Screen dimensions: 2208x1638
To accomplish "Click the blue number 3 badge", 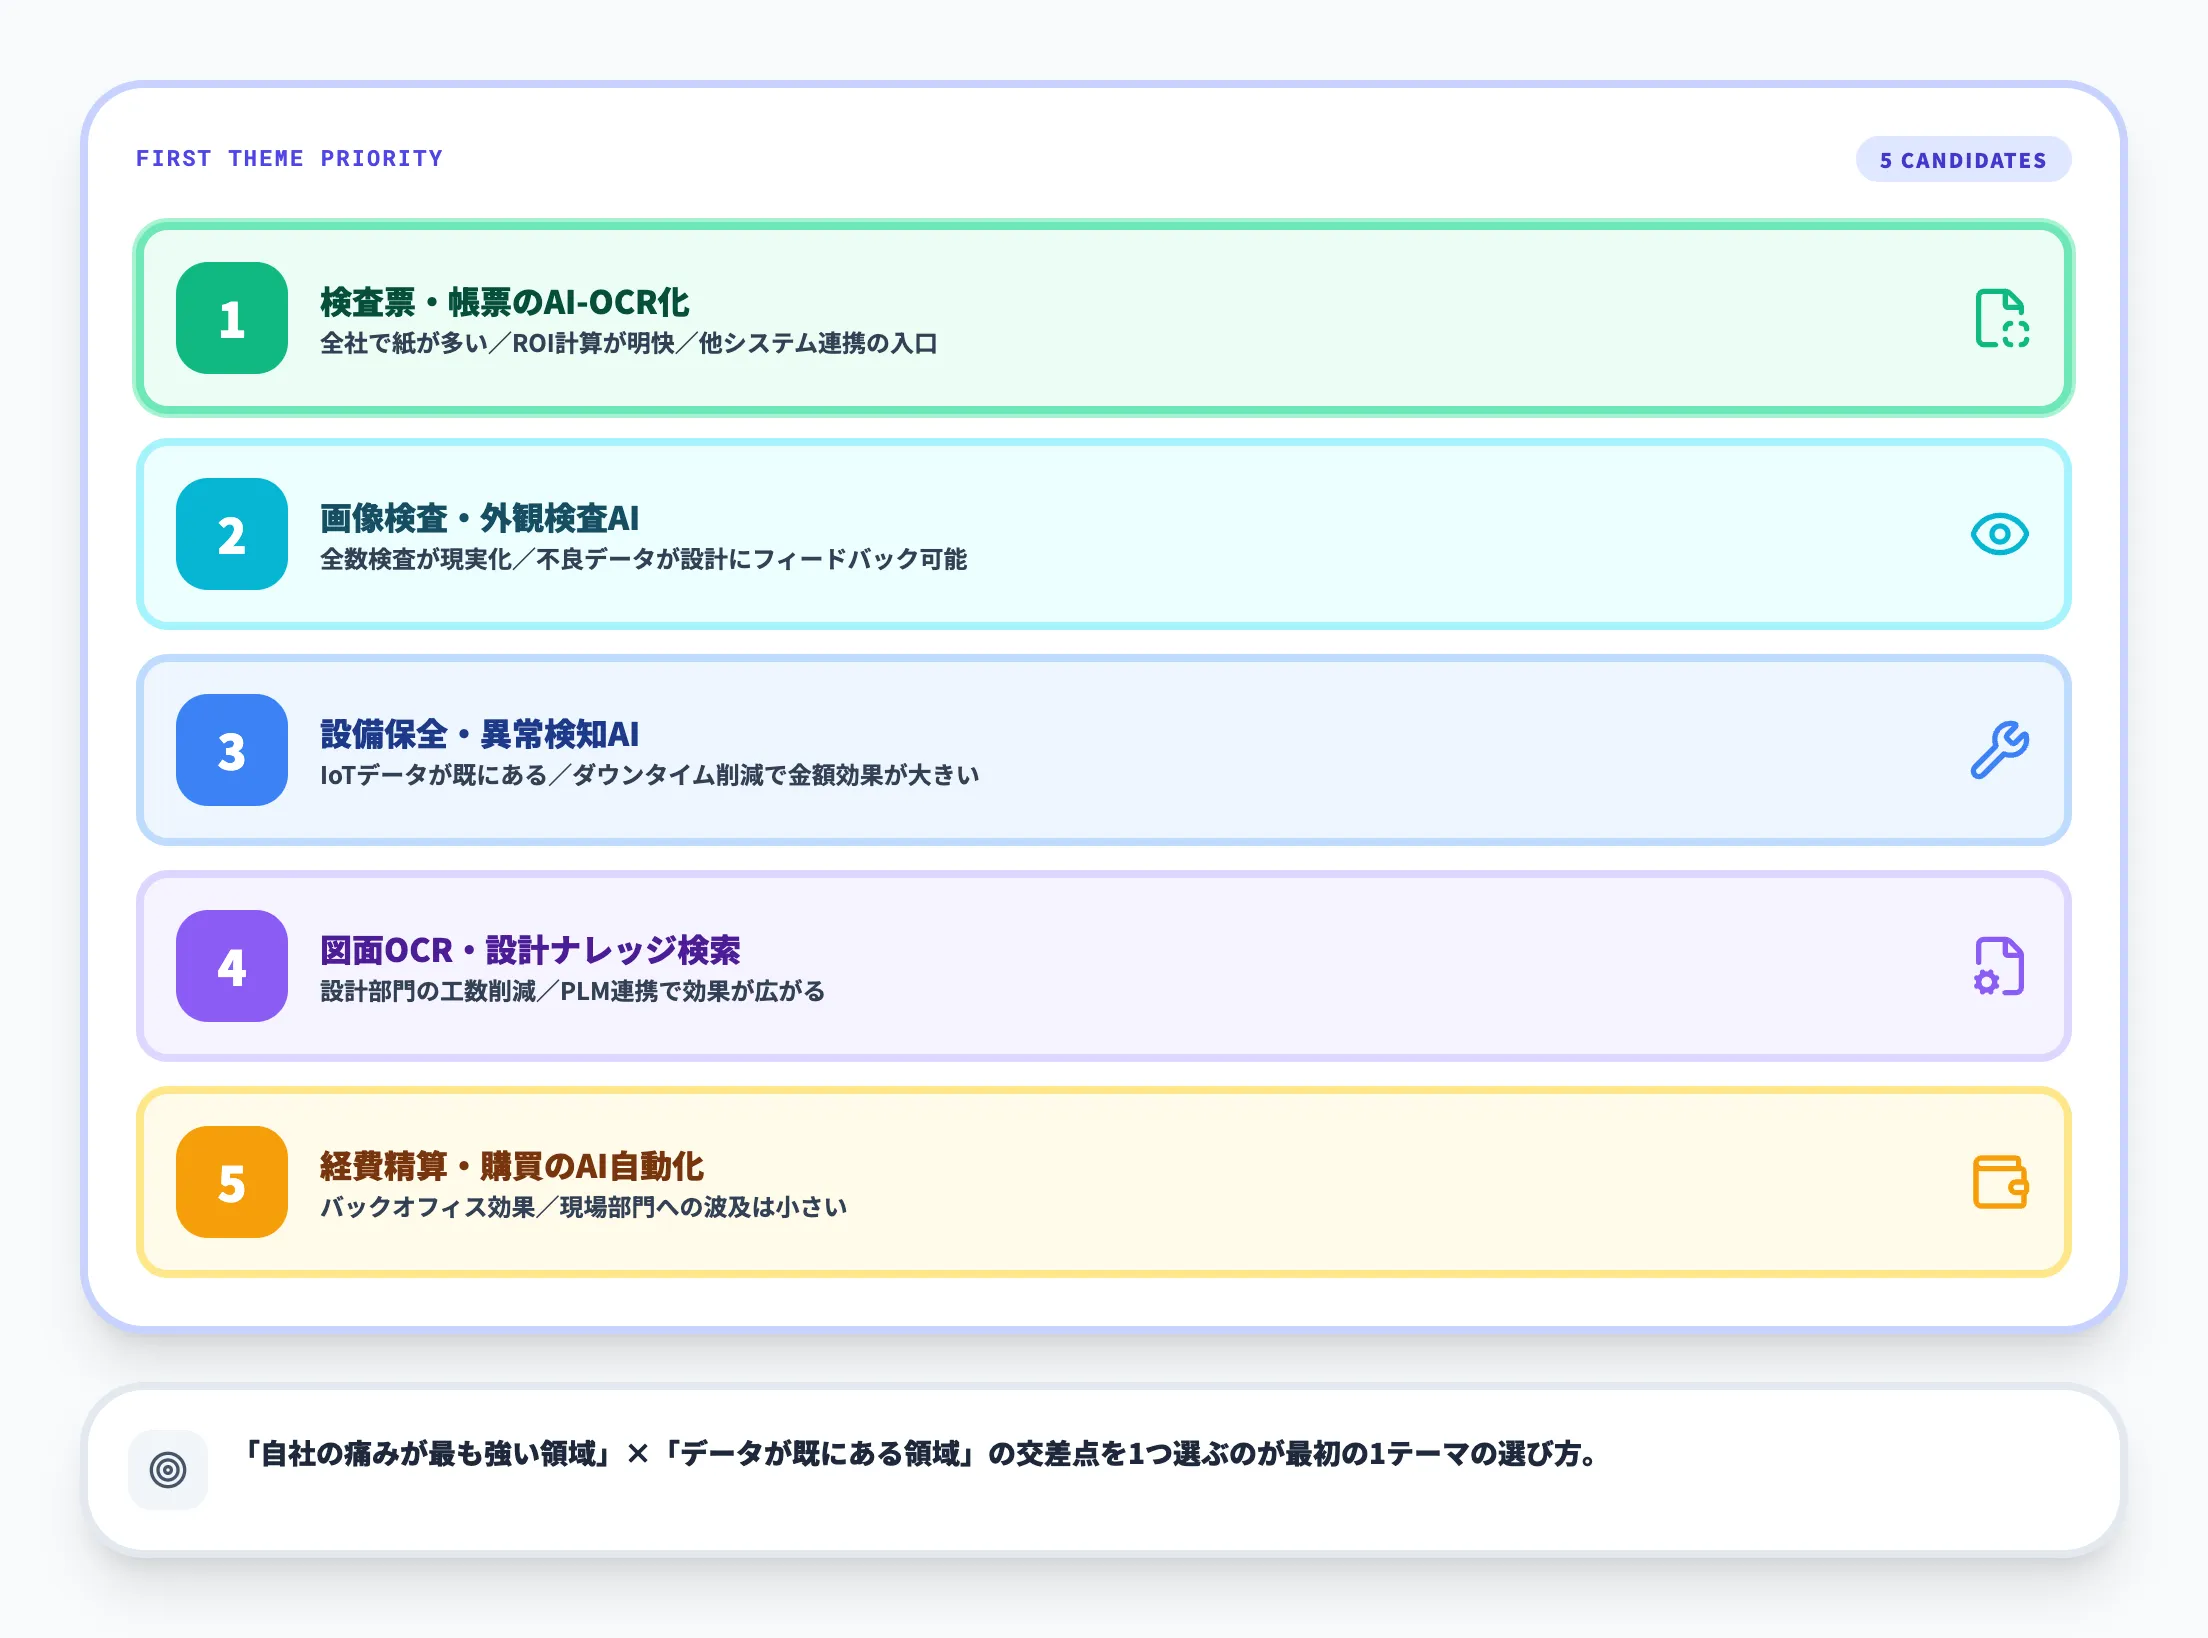I will [231, 751].
